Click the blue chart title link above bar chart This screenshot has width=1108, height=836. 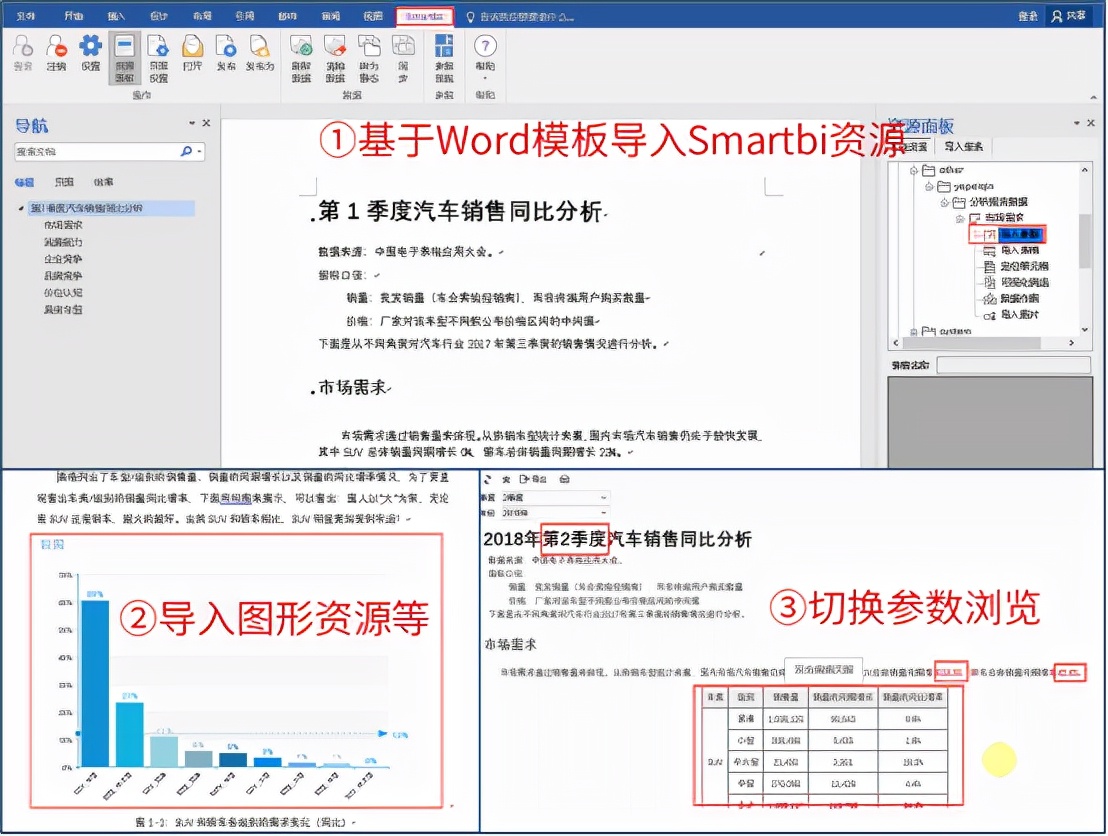(x=52, y=545)
